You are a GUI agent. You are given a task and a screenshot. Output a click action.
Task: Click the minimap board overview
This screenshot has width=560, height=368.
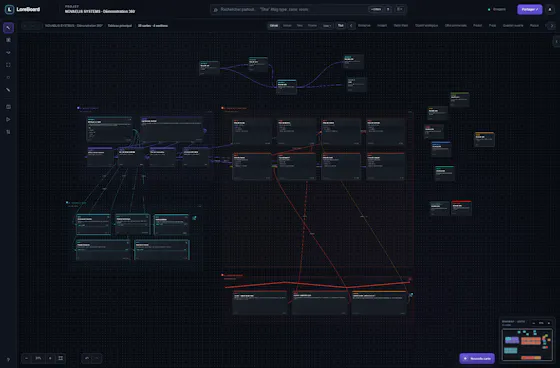click(527, 344)
